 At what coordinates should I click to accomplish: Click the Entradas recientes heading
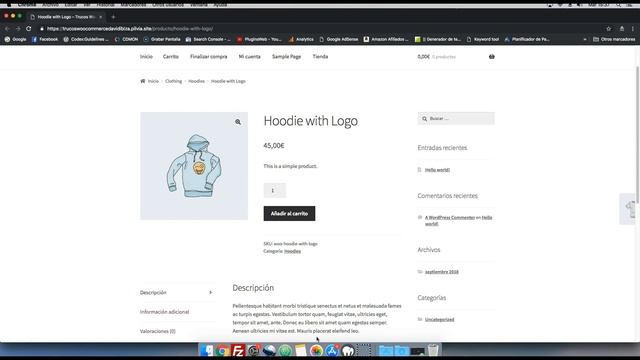pyautogui.click(x=442, y=148)
